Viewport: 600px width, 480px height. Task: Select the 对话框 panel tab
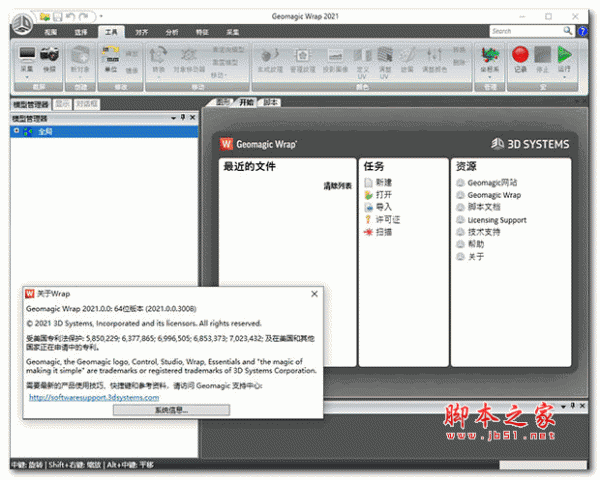87,104
